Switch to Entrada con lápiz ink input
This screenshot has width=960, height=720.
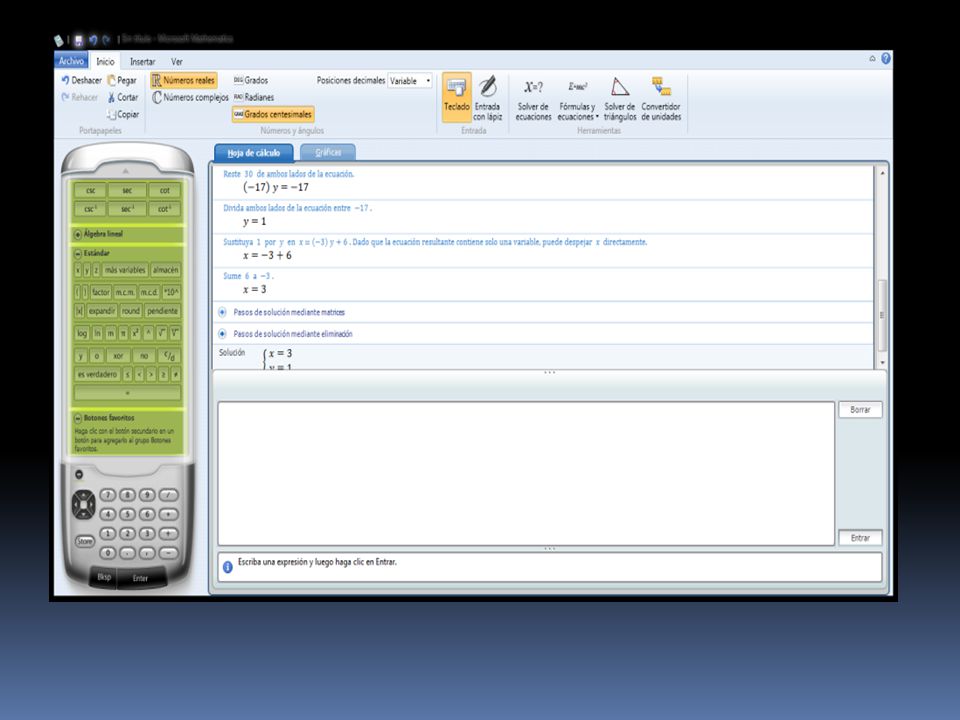tap(487, 99)
